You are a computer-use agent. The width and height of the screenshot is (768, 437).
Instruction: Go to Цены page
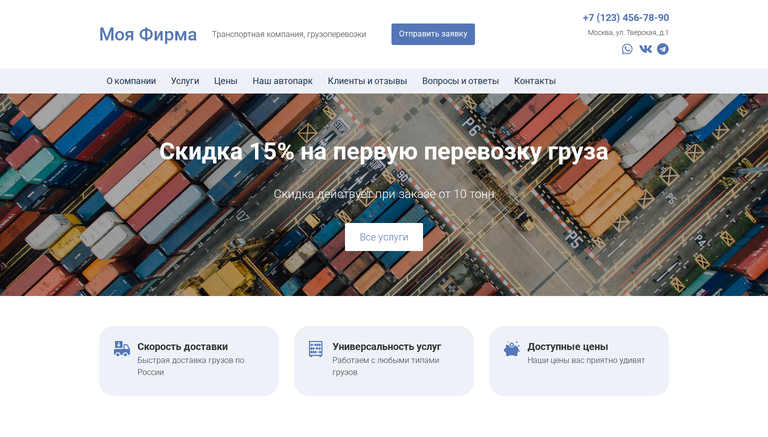[x=226, y=81]
